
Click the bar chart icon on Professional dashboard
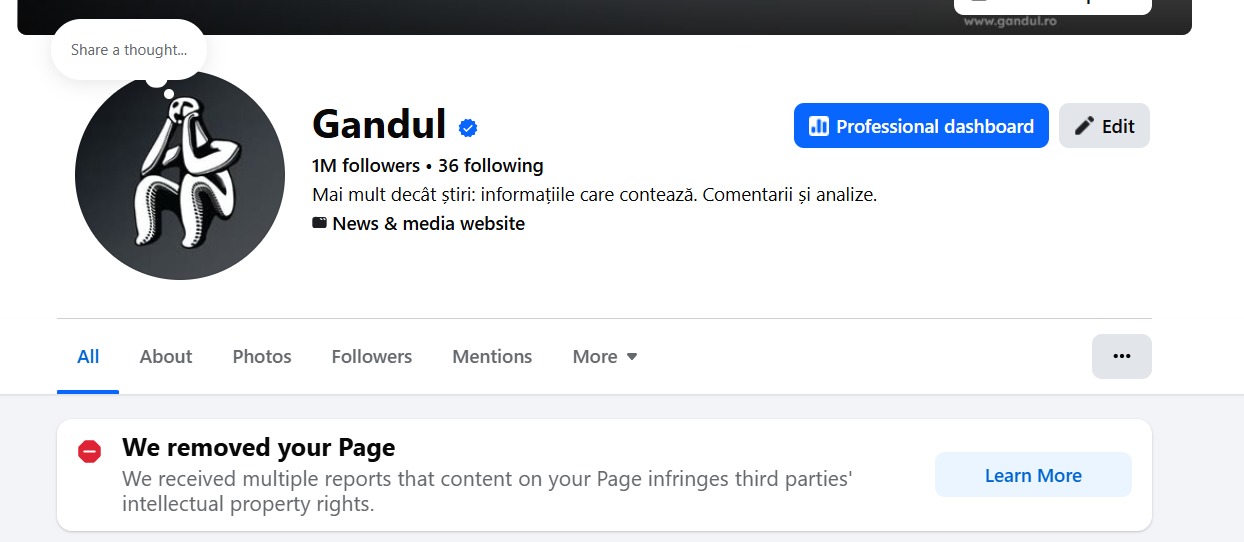819,126
